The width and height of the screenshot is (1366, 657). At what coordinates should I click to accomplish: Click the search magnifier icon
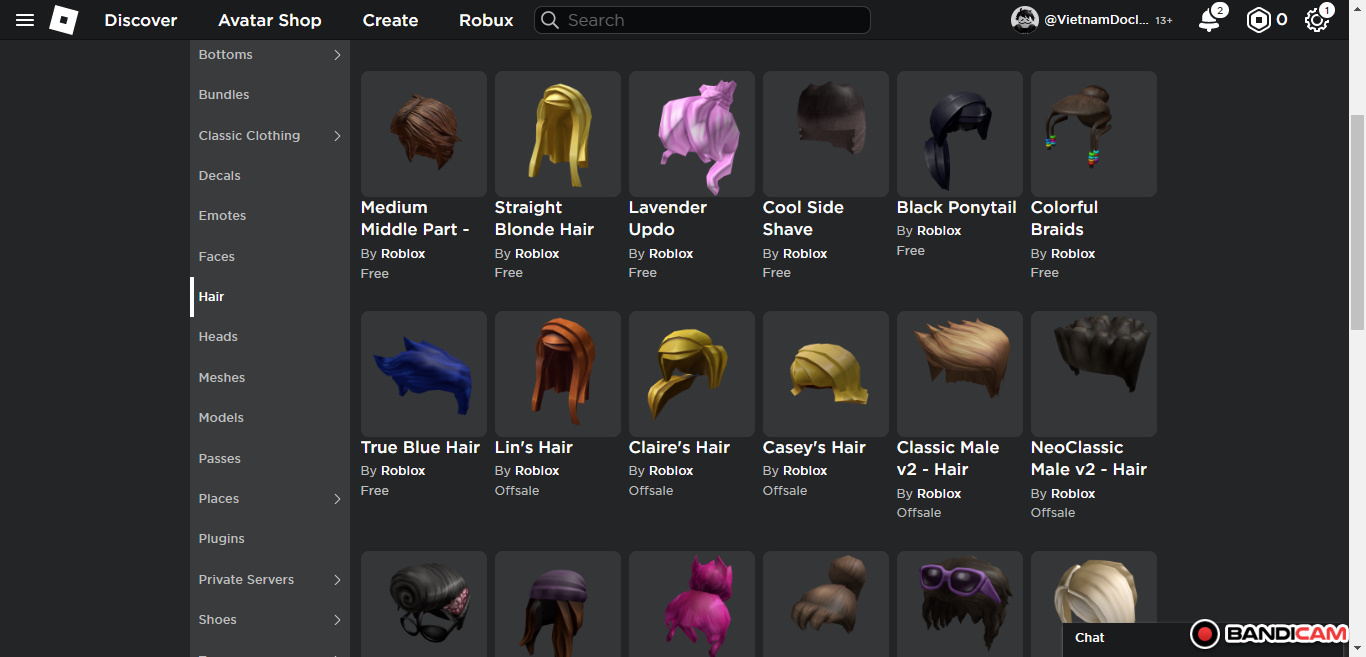click(x=549, y=20)
